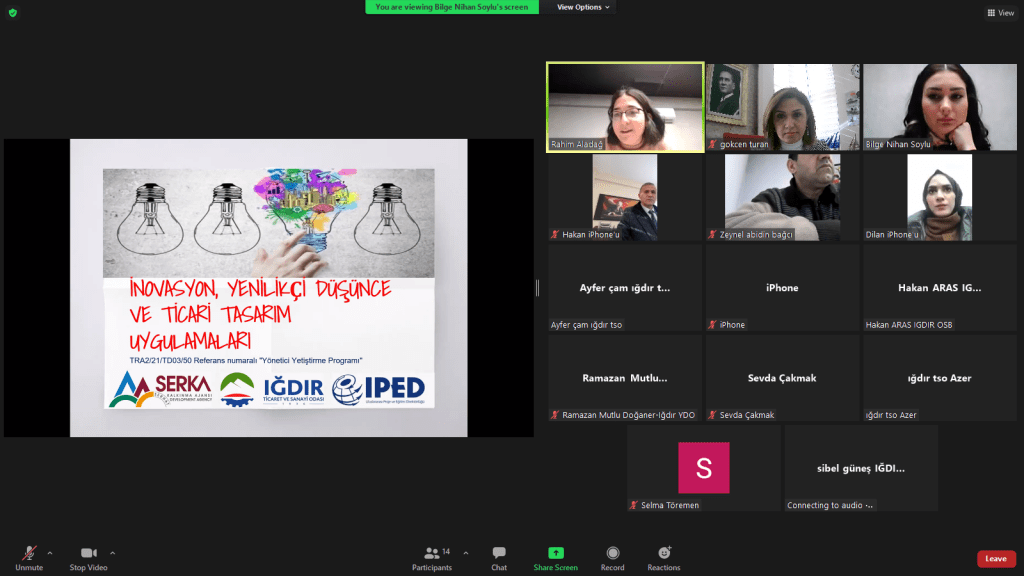Image resolution: width=1024 pixels, height=576 pixels.
Task: Expand video options arrow beside Stop Video
Action: [x=112, y=552]
